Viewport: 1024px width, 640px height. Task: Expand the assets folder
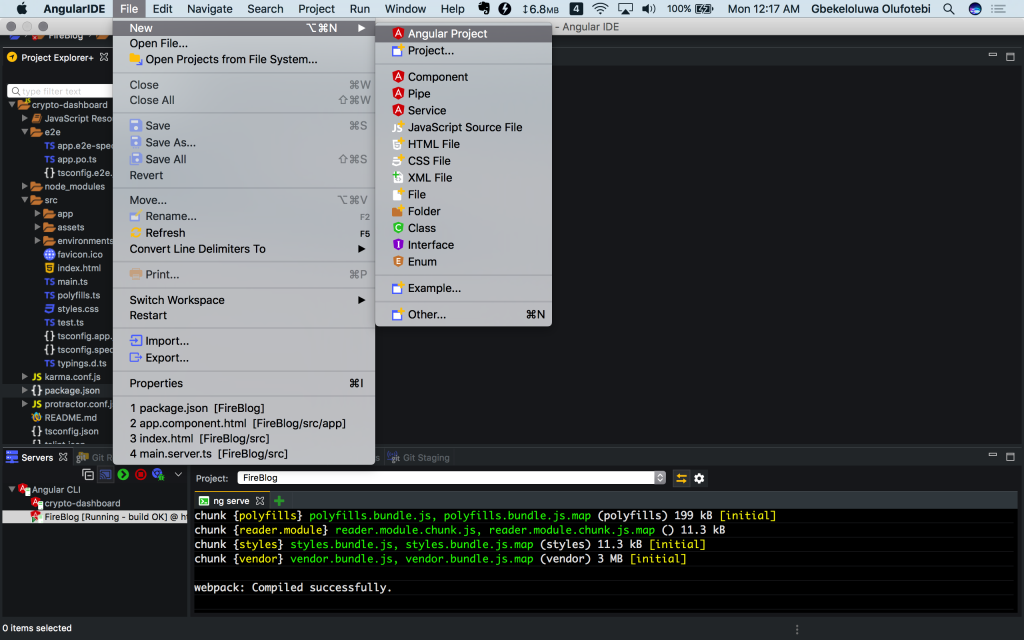tap(37, 227)
